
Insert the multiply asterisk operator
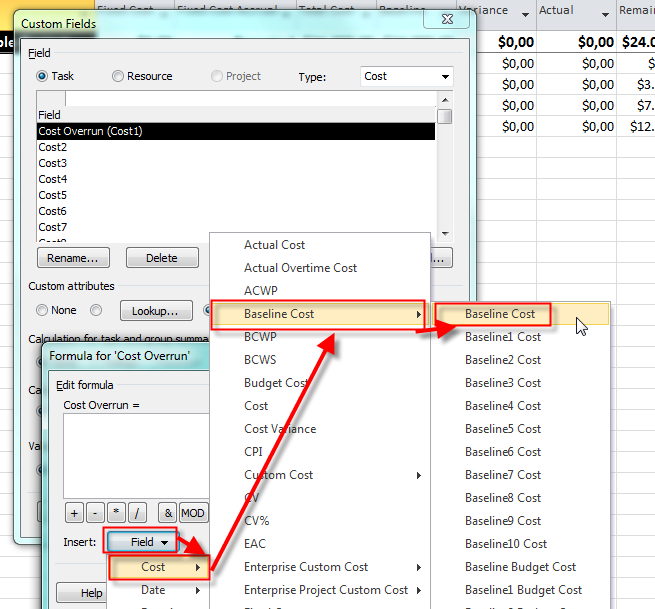[117, 513]
